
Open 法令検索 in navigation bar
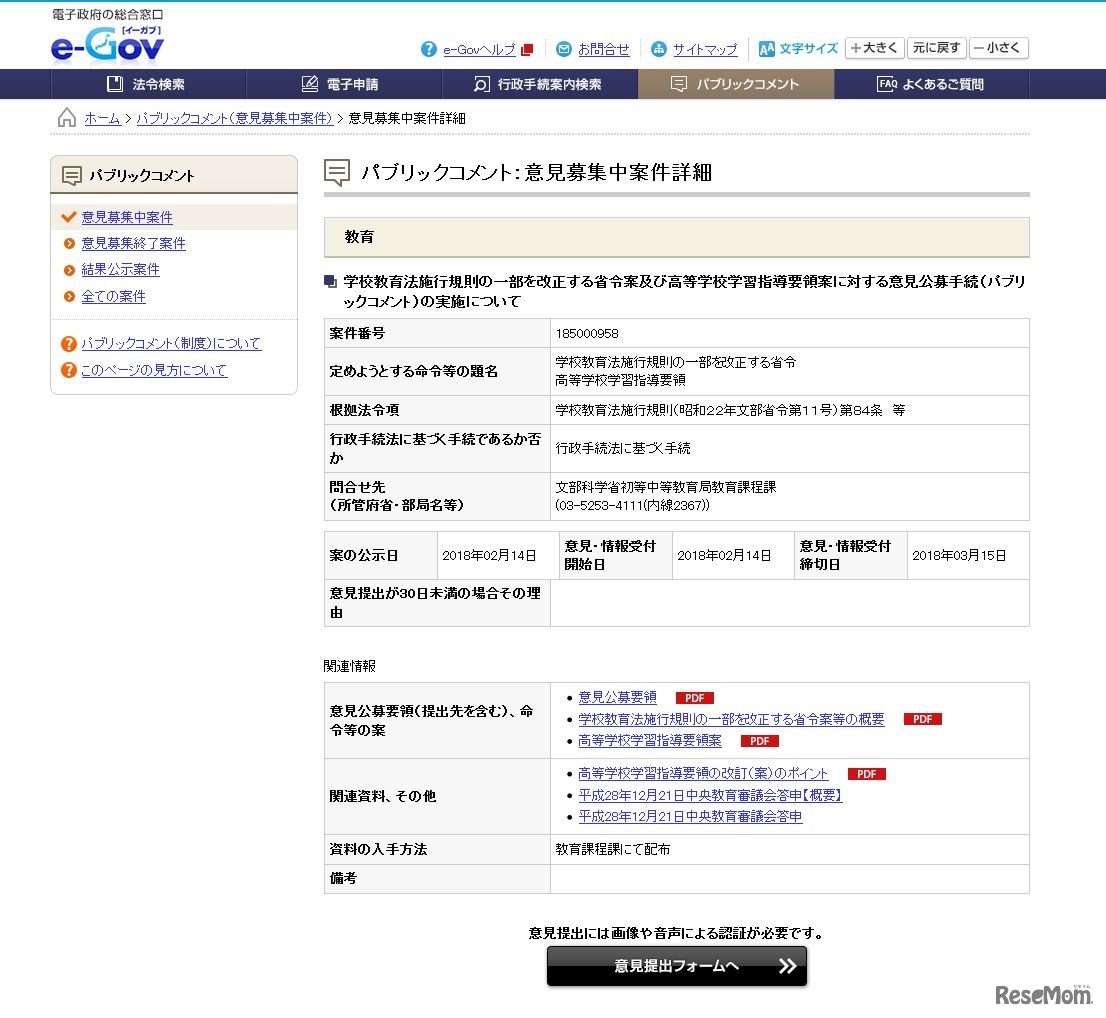tap(148, 84)
